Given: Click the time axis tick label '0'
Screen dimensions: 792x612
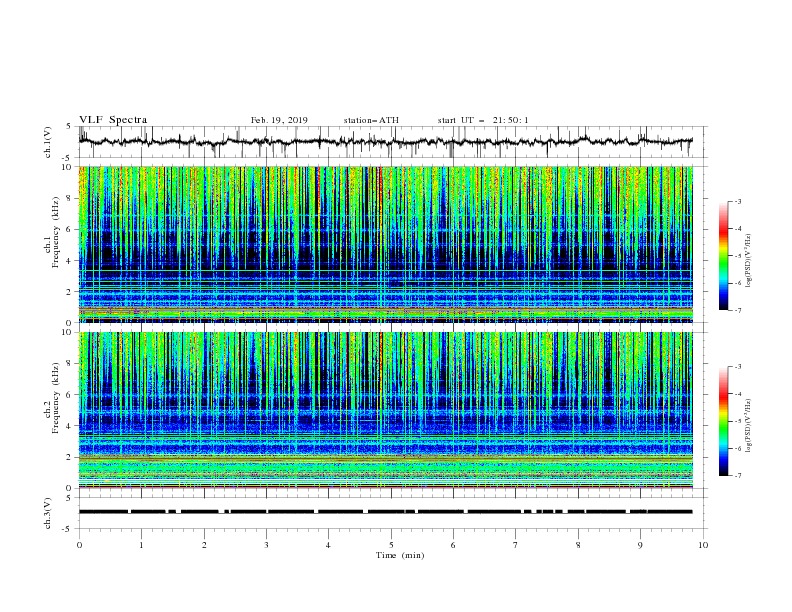Looking at the screenshot, I should 79,545.
